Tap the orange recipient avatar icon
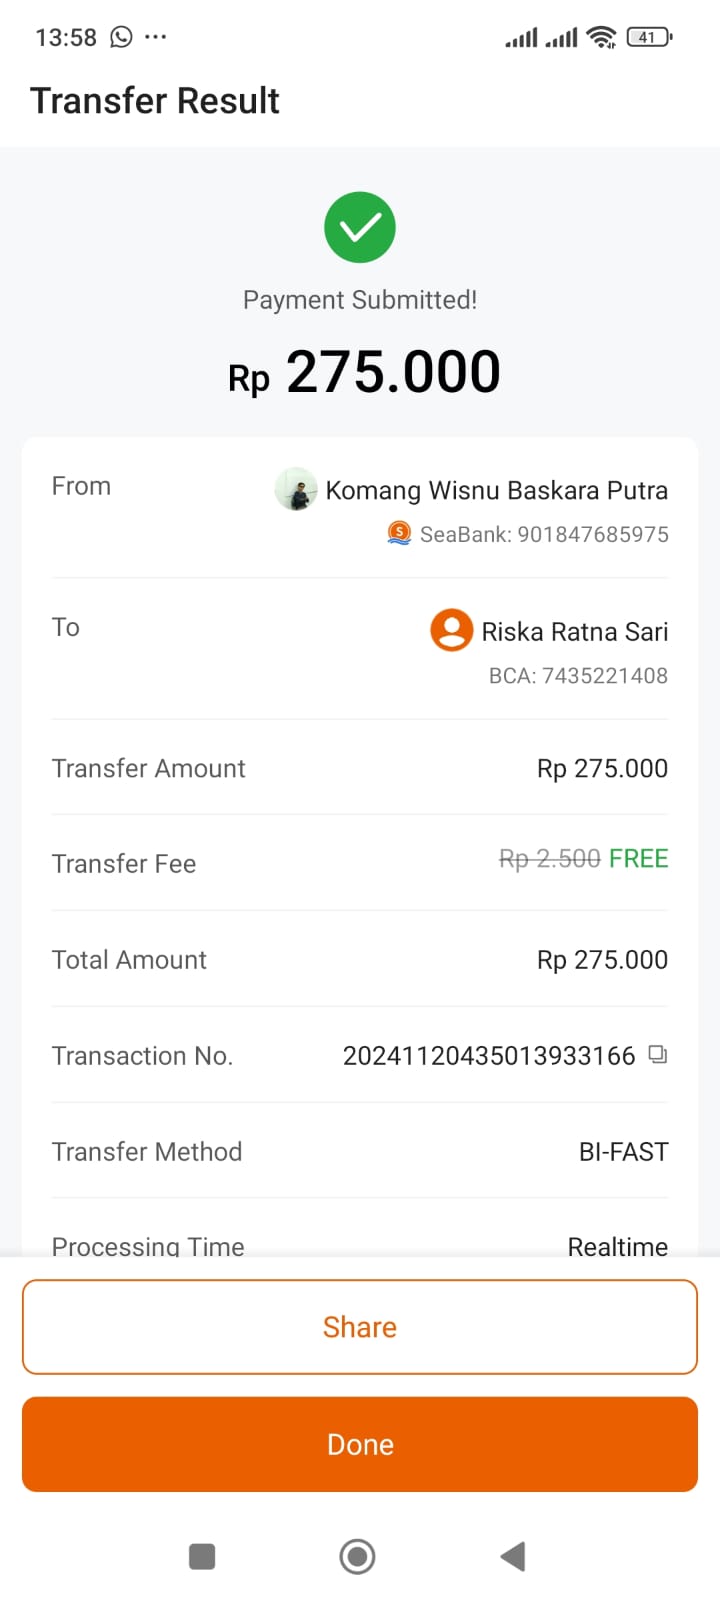Image resolution: width=720 pixels, height=1600 pixels. click(451, 631)
